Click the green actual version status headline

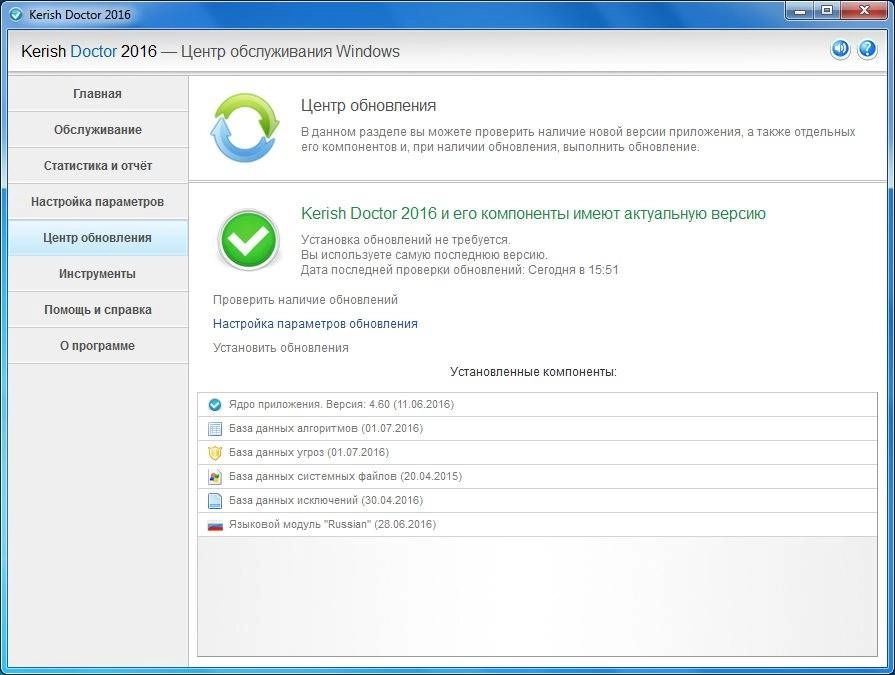[533, 213]
